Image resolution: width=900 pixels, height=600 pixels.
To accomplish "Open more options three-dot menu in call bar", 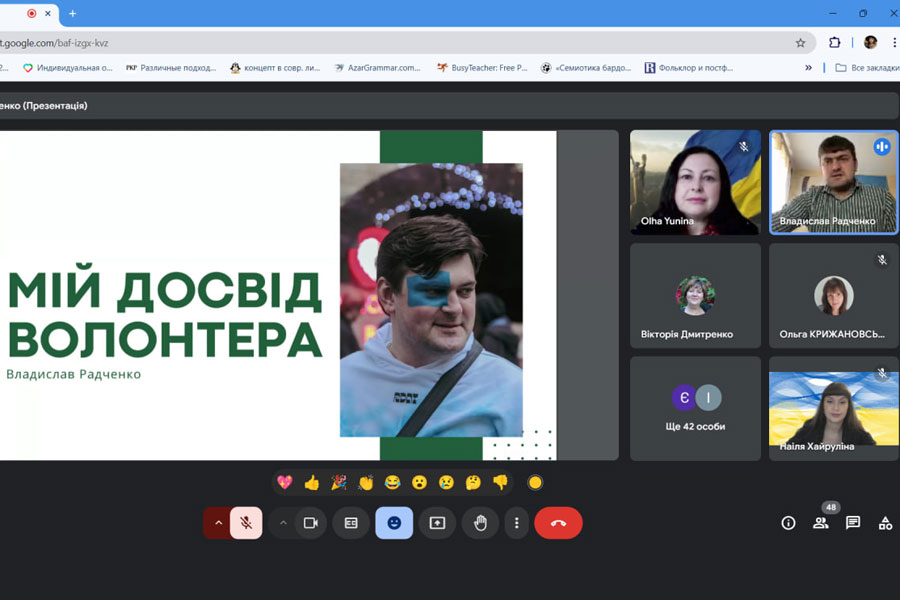I will coord(517,523).
